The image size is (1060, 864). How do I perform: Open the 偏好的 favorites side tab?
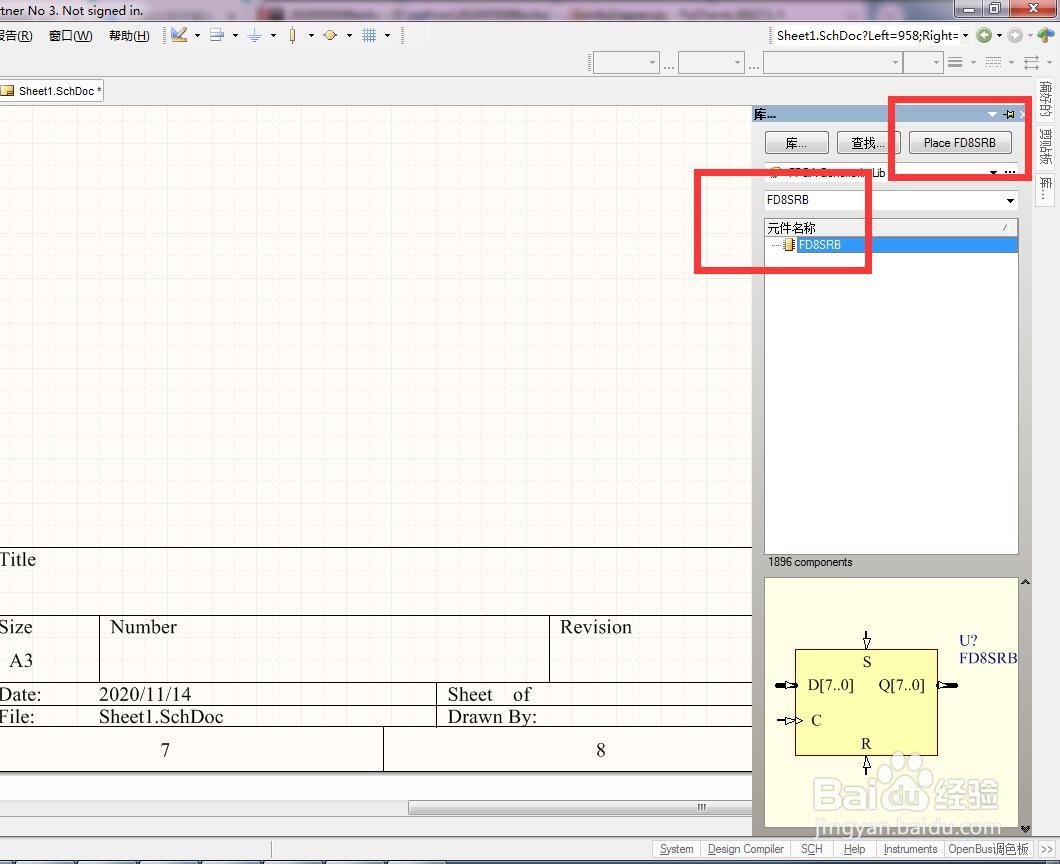pyautogui.click(x=1045, y=99)
